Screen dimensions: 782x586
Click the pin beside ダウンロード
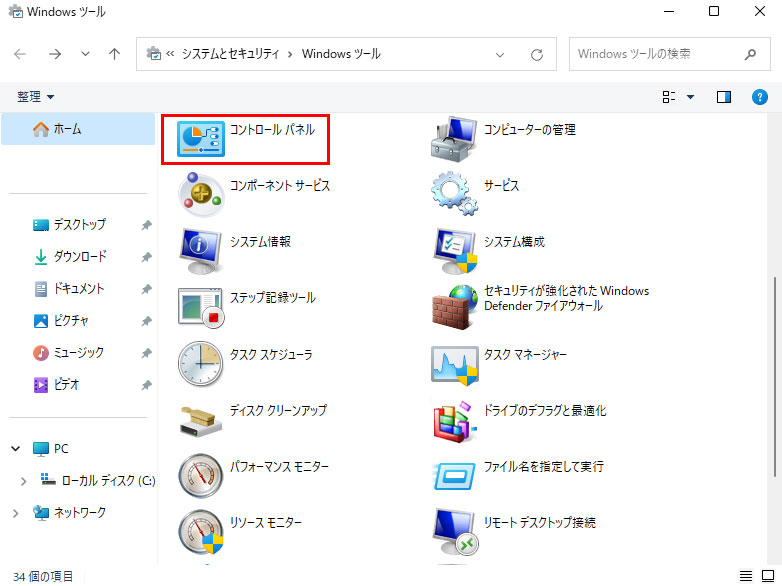[x=146, y=257]
